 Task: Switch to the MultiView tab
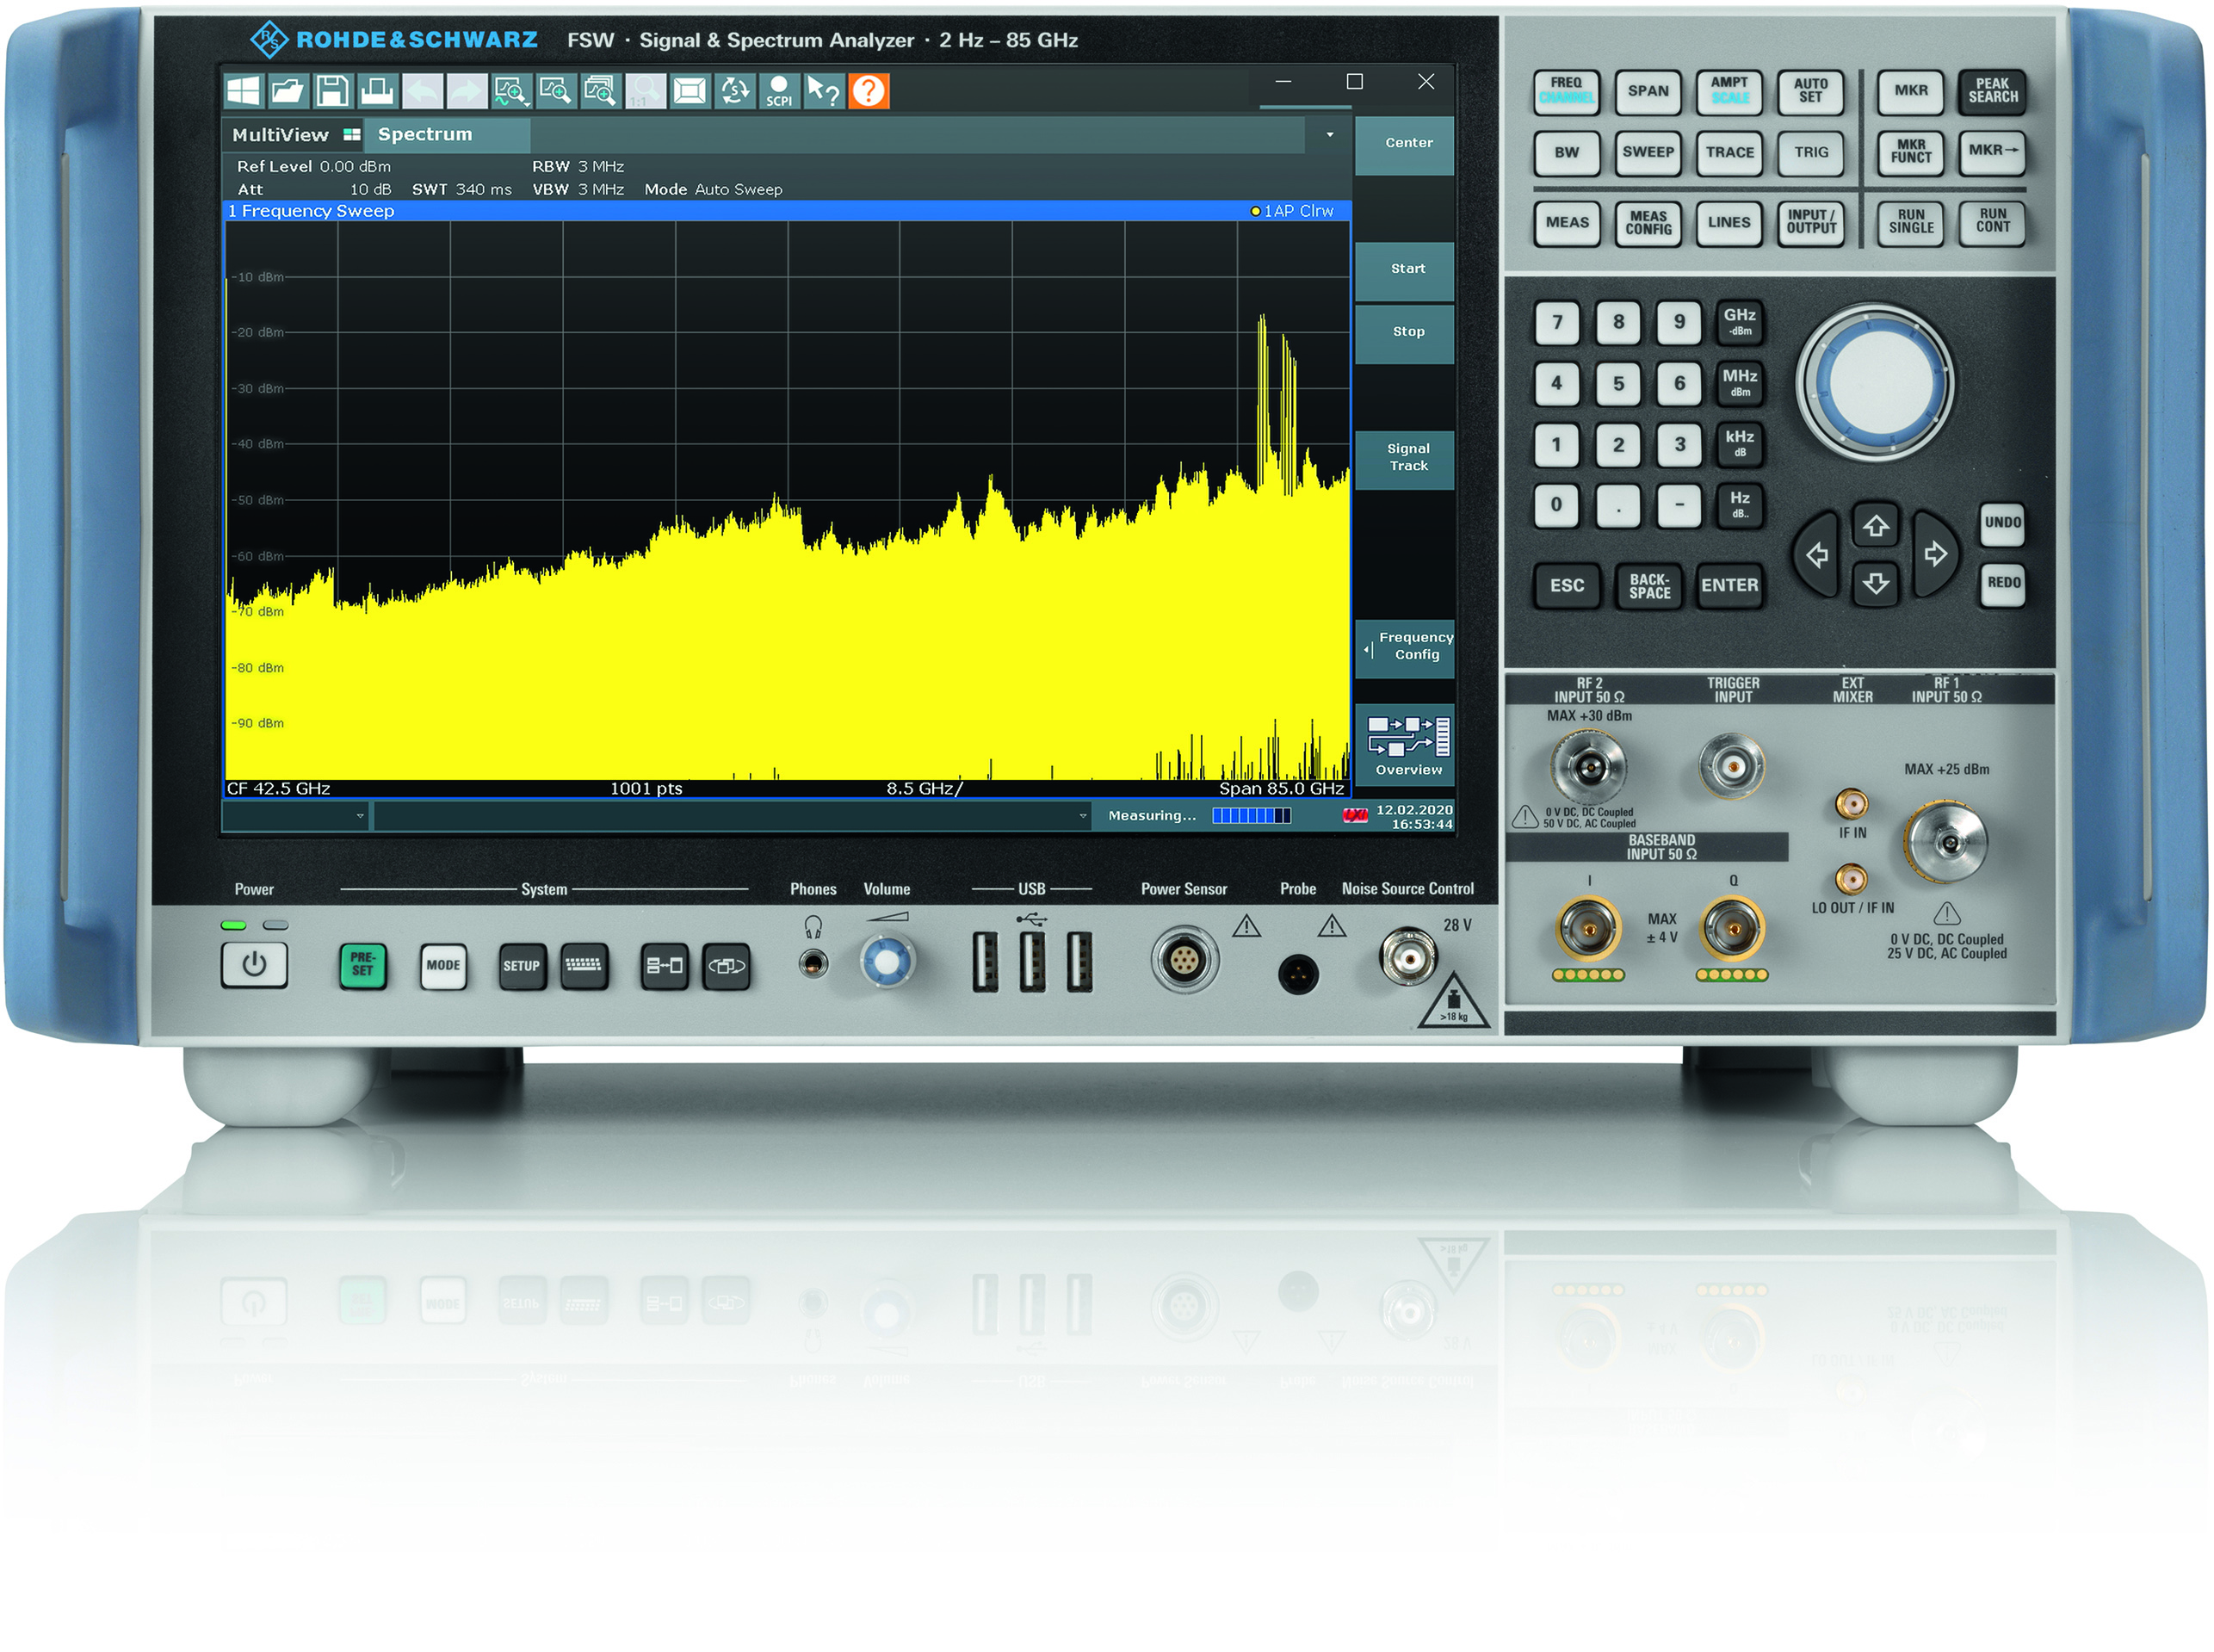(280, 135)
